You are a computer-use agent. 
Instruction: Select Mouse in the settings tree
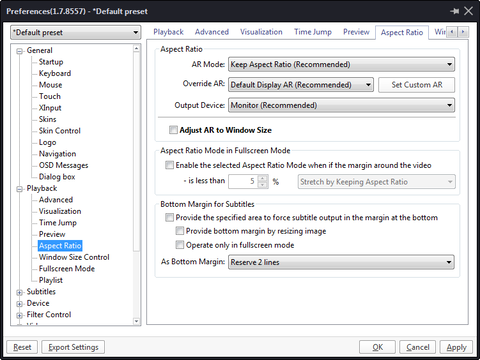[50, 85]
